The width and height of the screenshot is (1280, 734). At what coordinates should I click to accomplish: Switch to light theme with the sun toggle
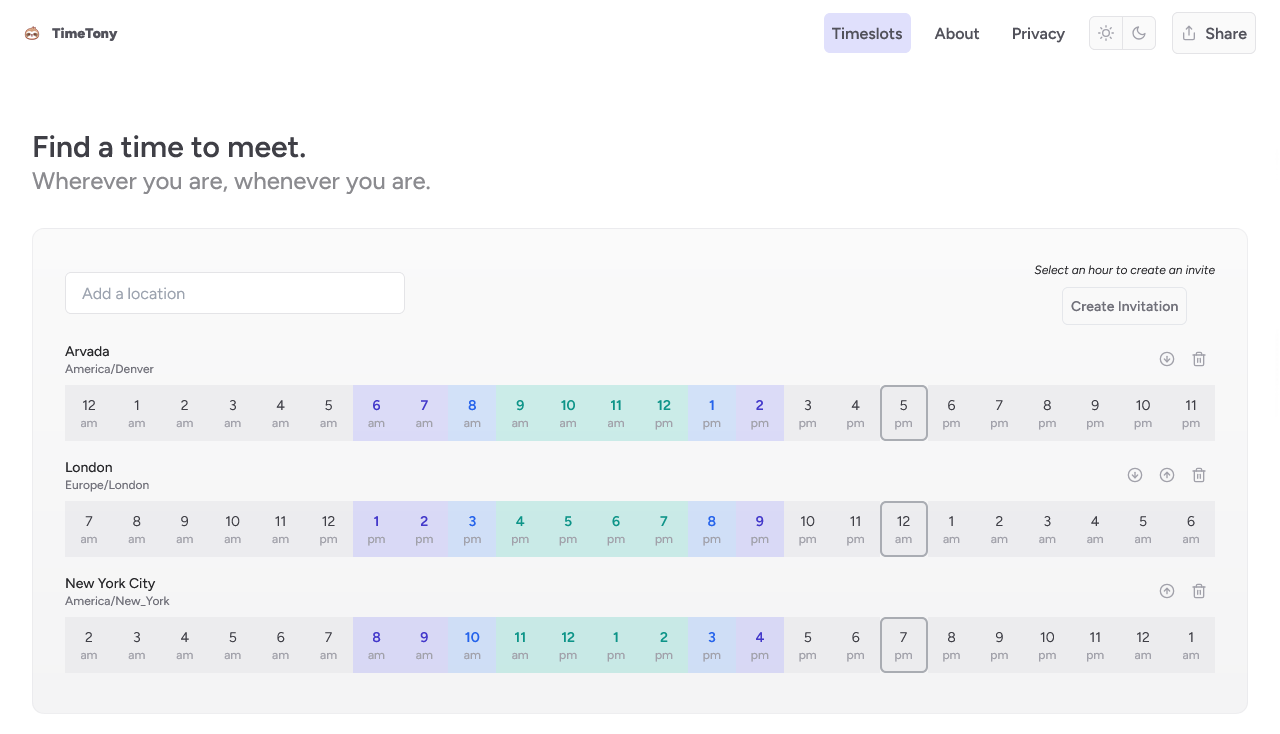[x=1106, y=33]
